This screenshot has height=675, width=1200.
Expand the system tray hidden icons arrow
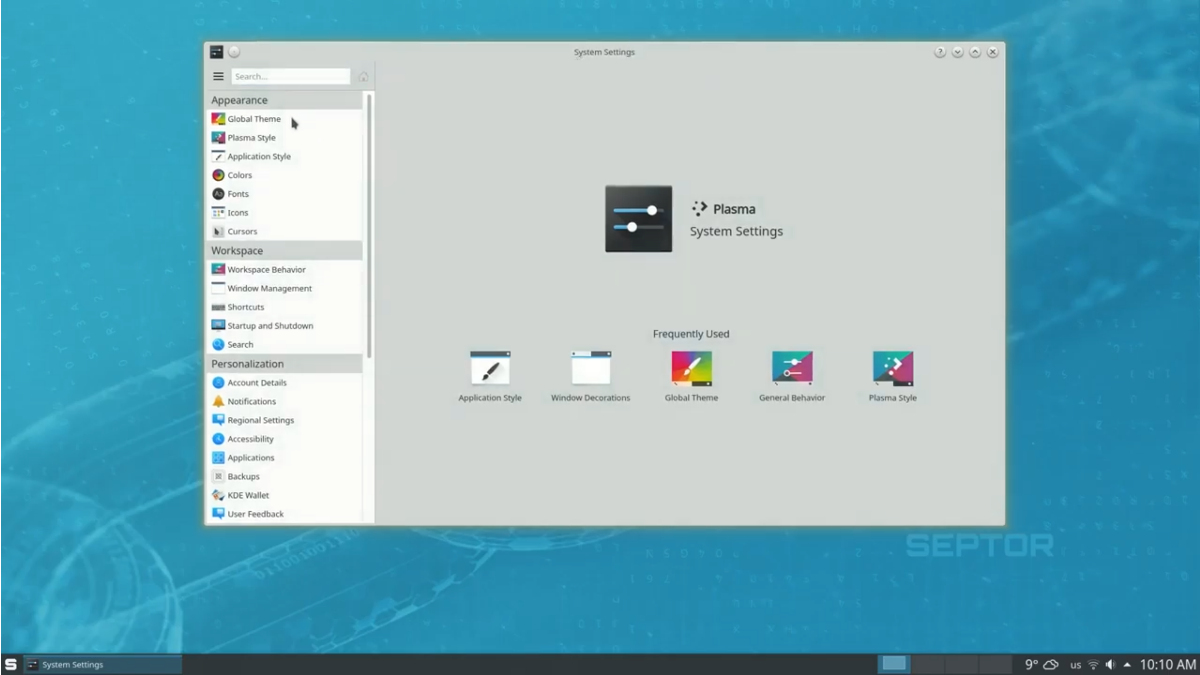coord(1128,665)
